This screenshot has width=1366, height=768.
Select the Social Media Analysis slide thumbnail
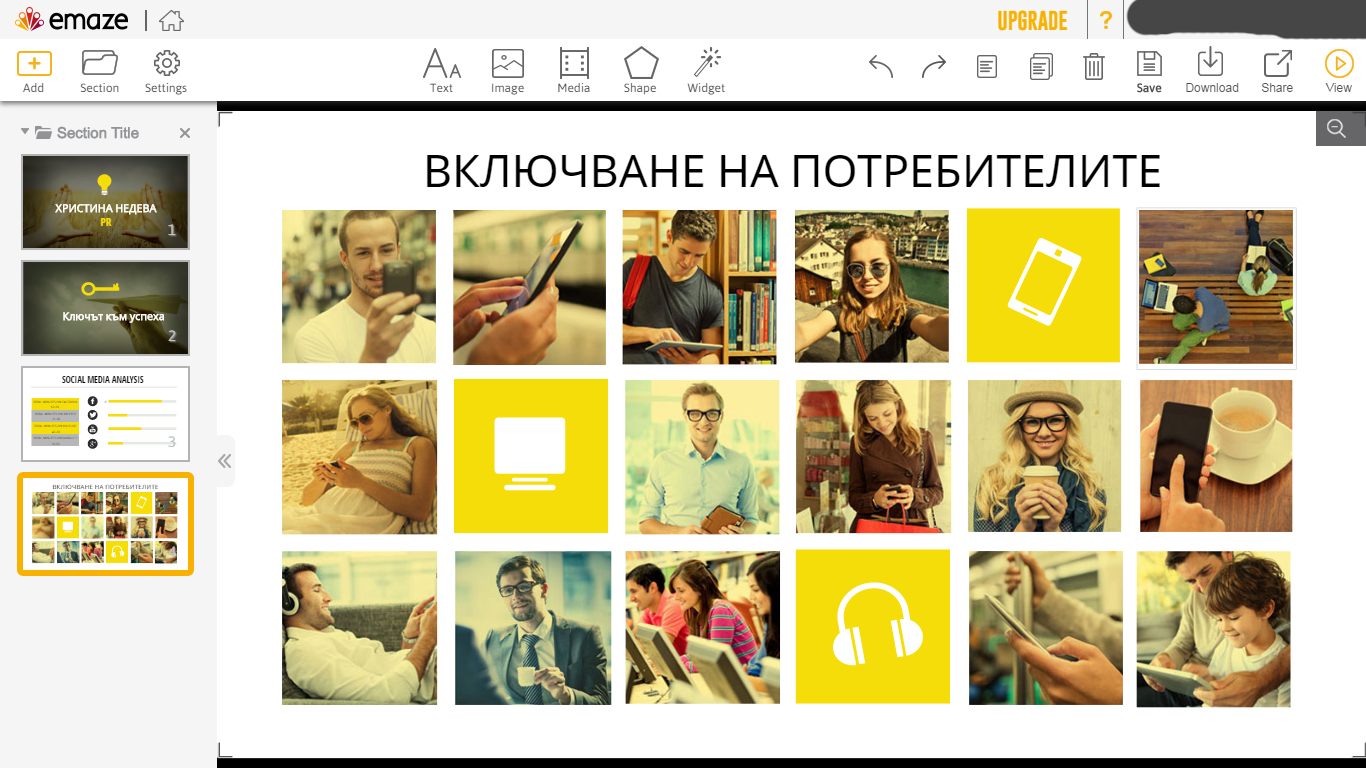point(105,414)
